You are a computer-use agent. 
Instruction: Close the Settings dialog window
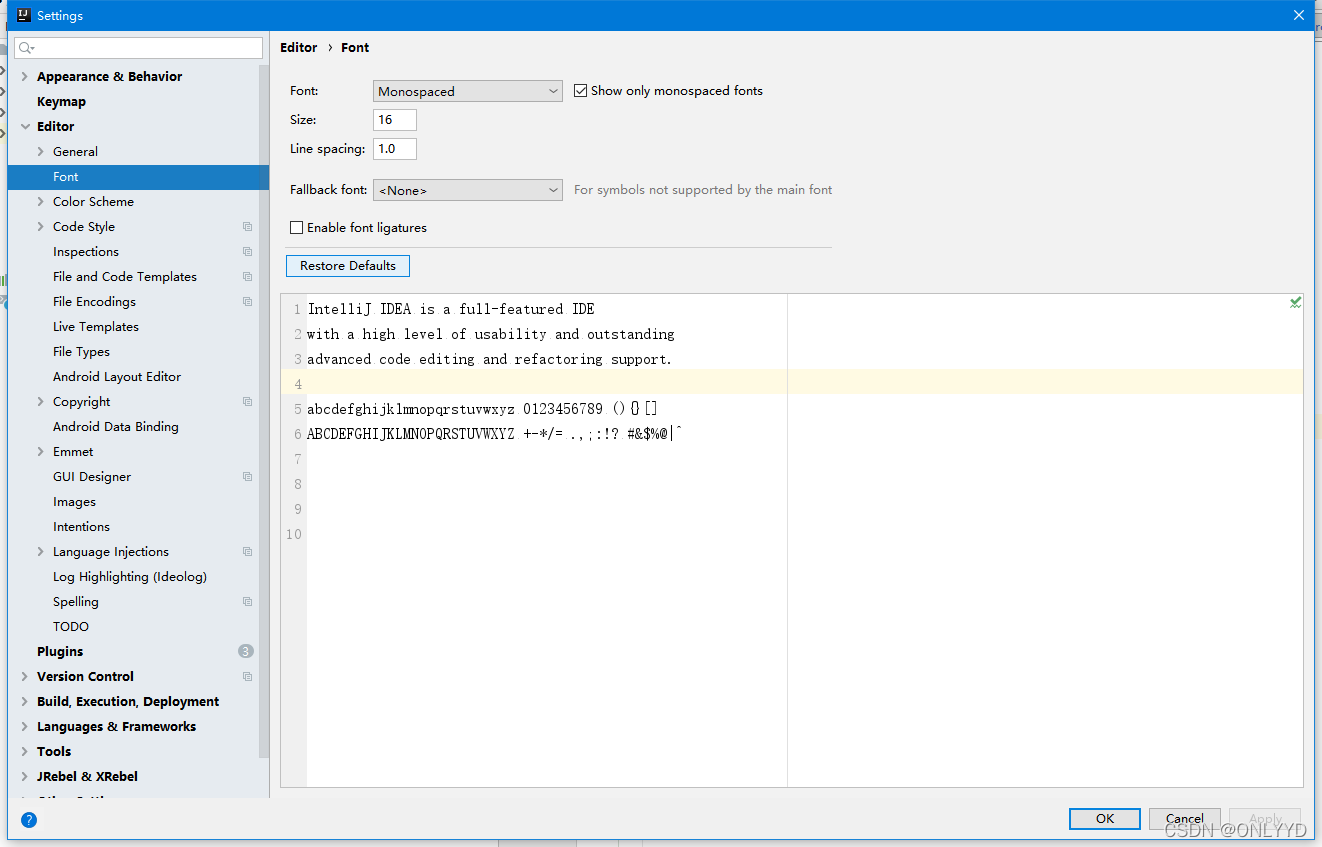point(1299,15)
